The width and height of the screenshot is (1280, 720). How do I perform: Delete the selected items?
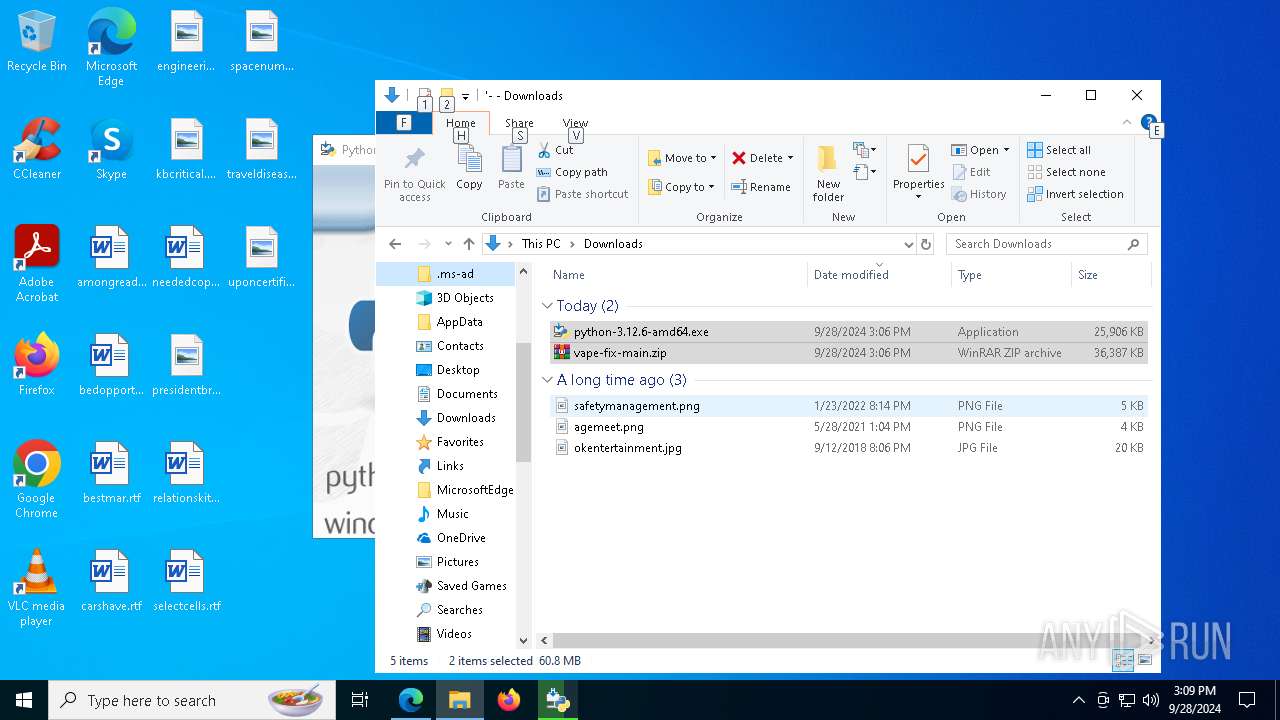click(x=757, y=158)
